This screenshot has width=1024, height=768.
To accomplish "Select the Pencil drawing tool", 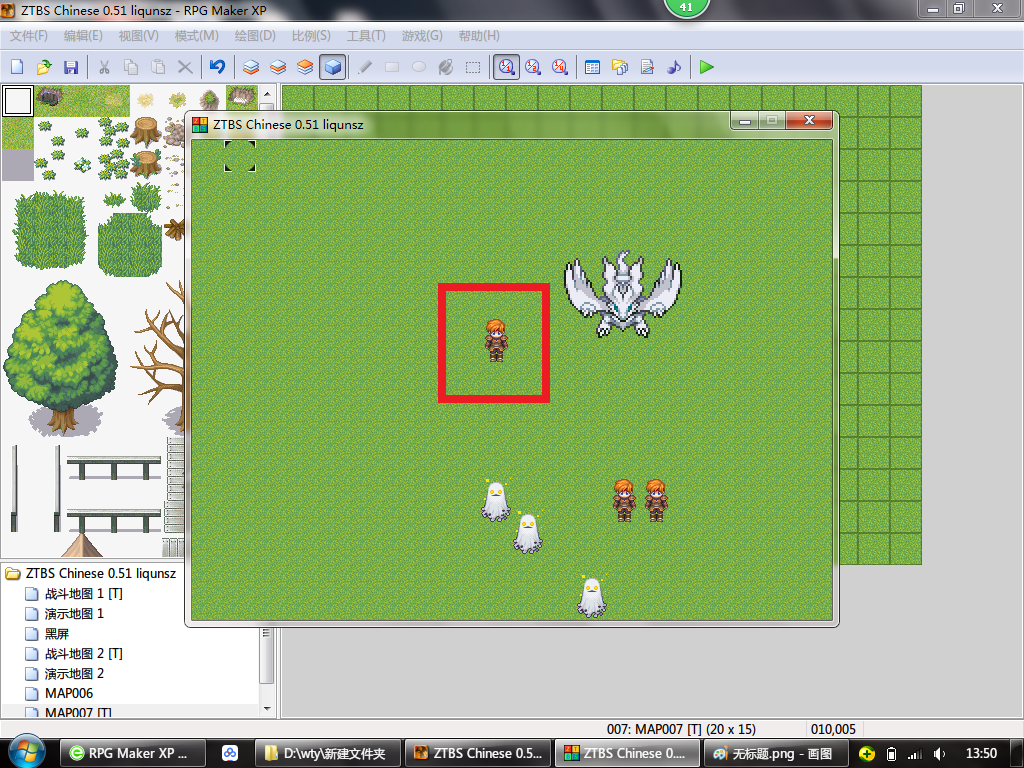I will pyautogui.click(x=365, y=67).
